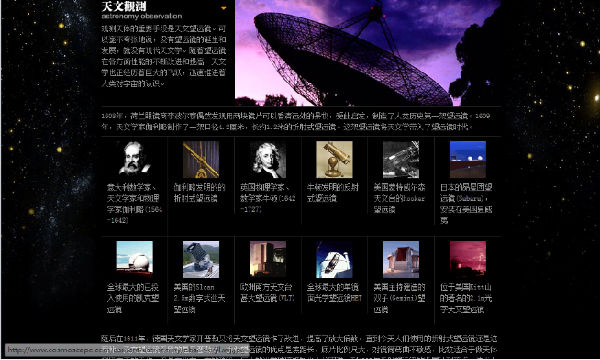Open the Sloan 2.5m telescope thumbnail
The width and height of the screenshot is (600, 360).
(201, 259)
